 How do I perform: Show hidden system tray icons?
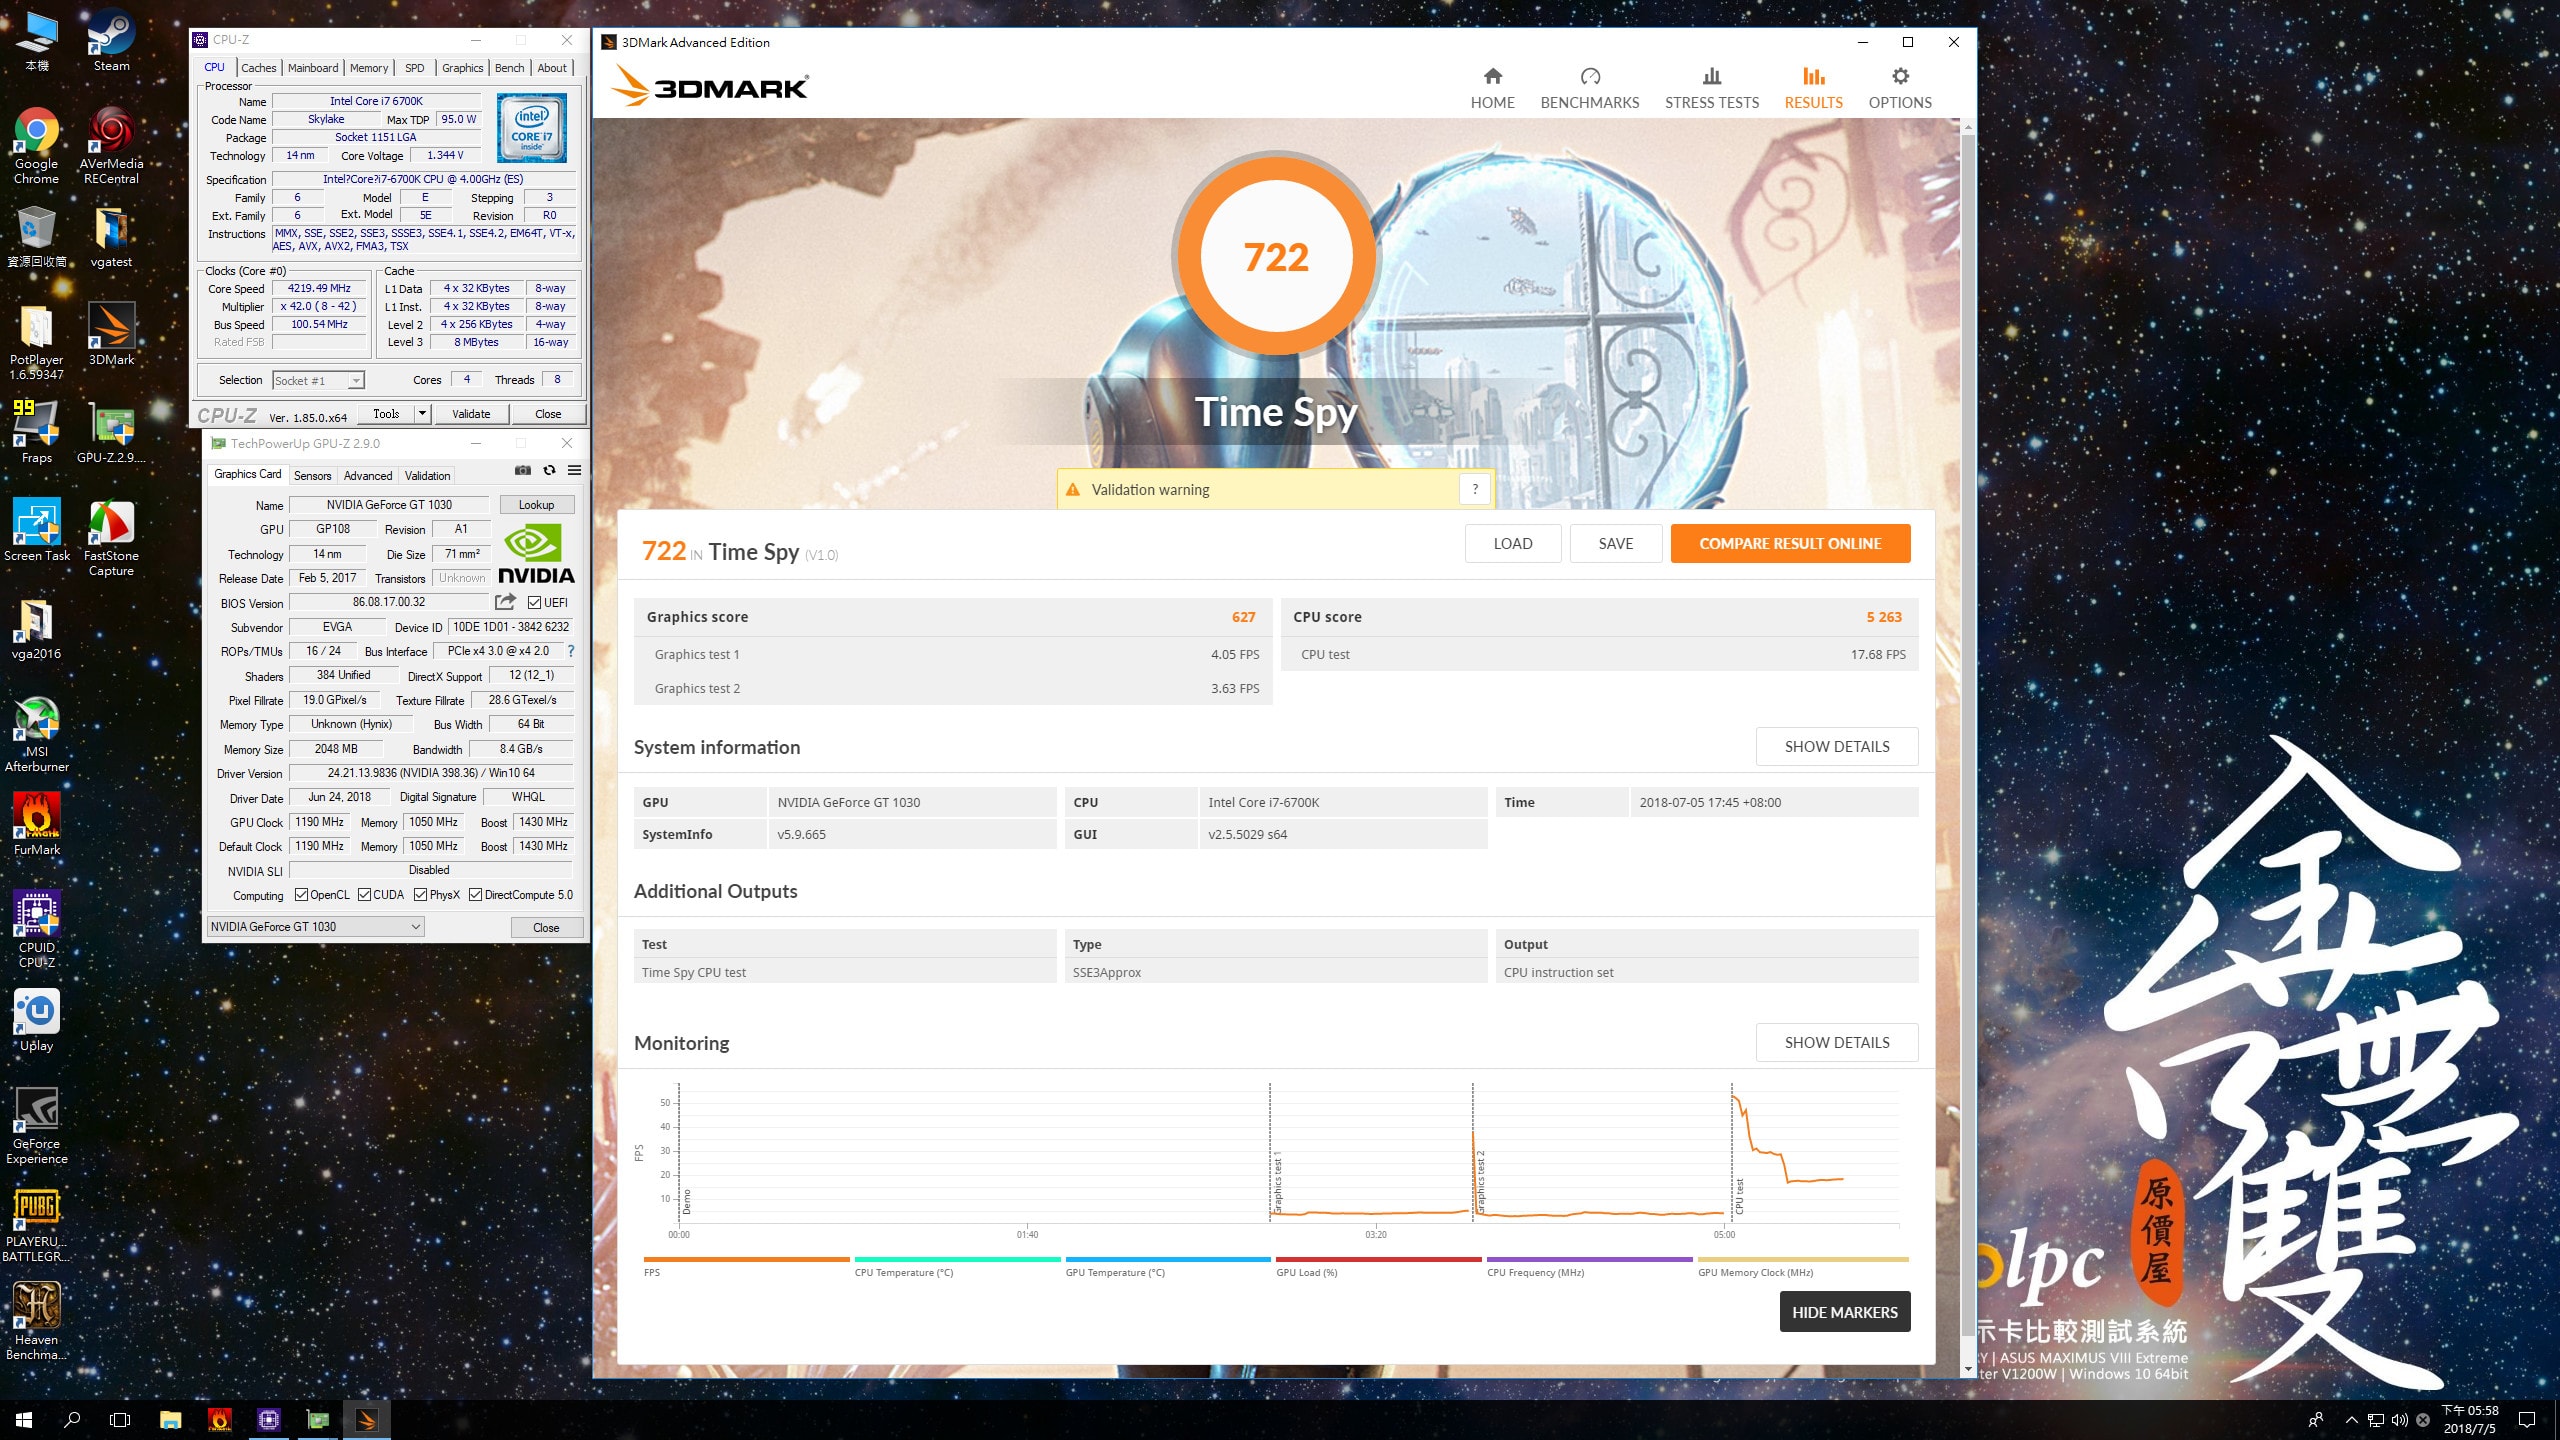click(x=2351, y=1419)
